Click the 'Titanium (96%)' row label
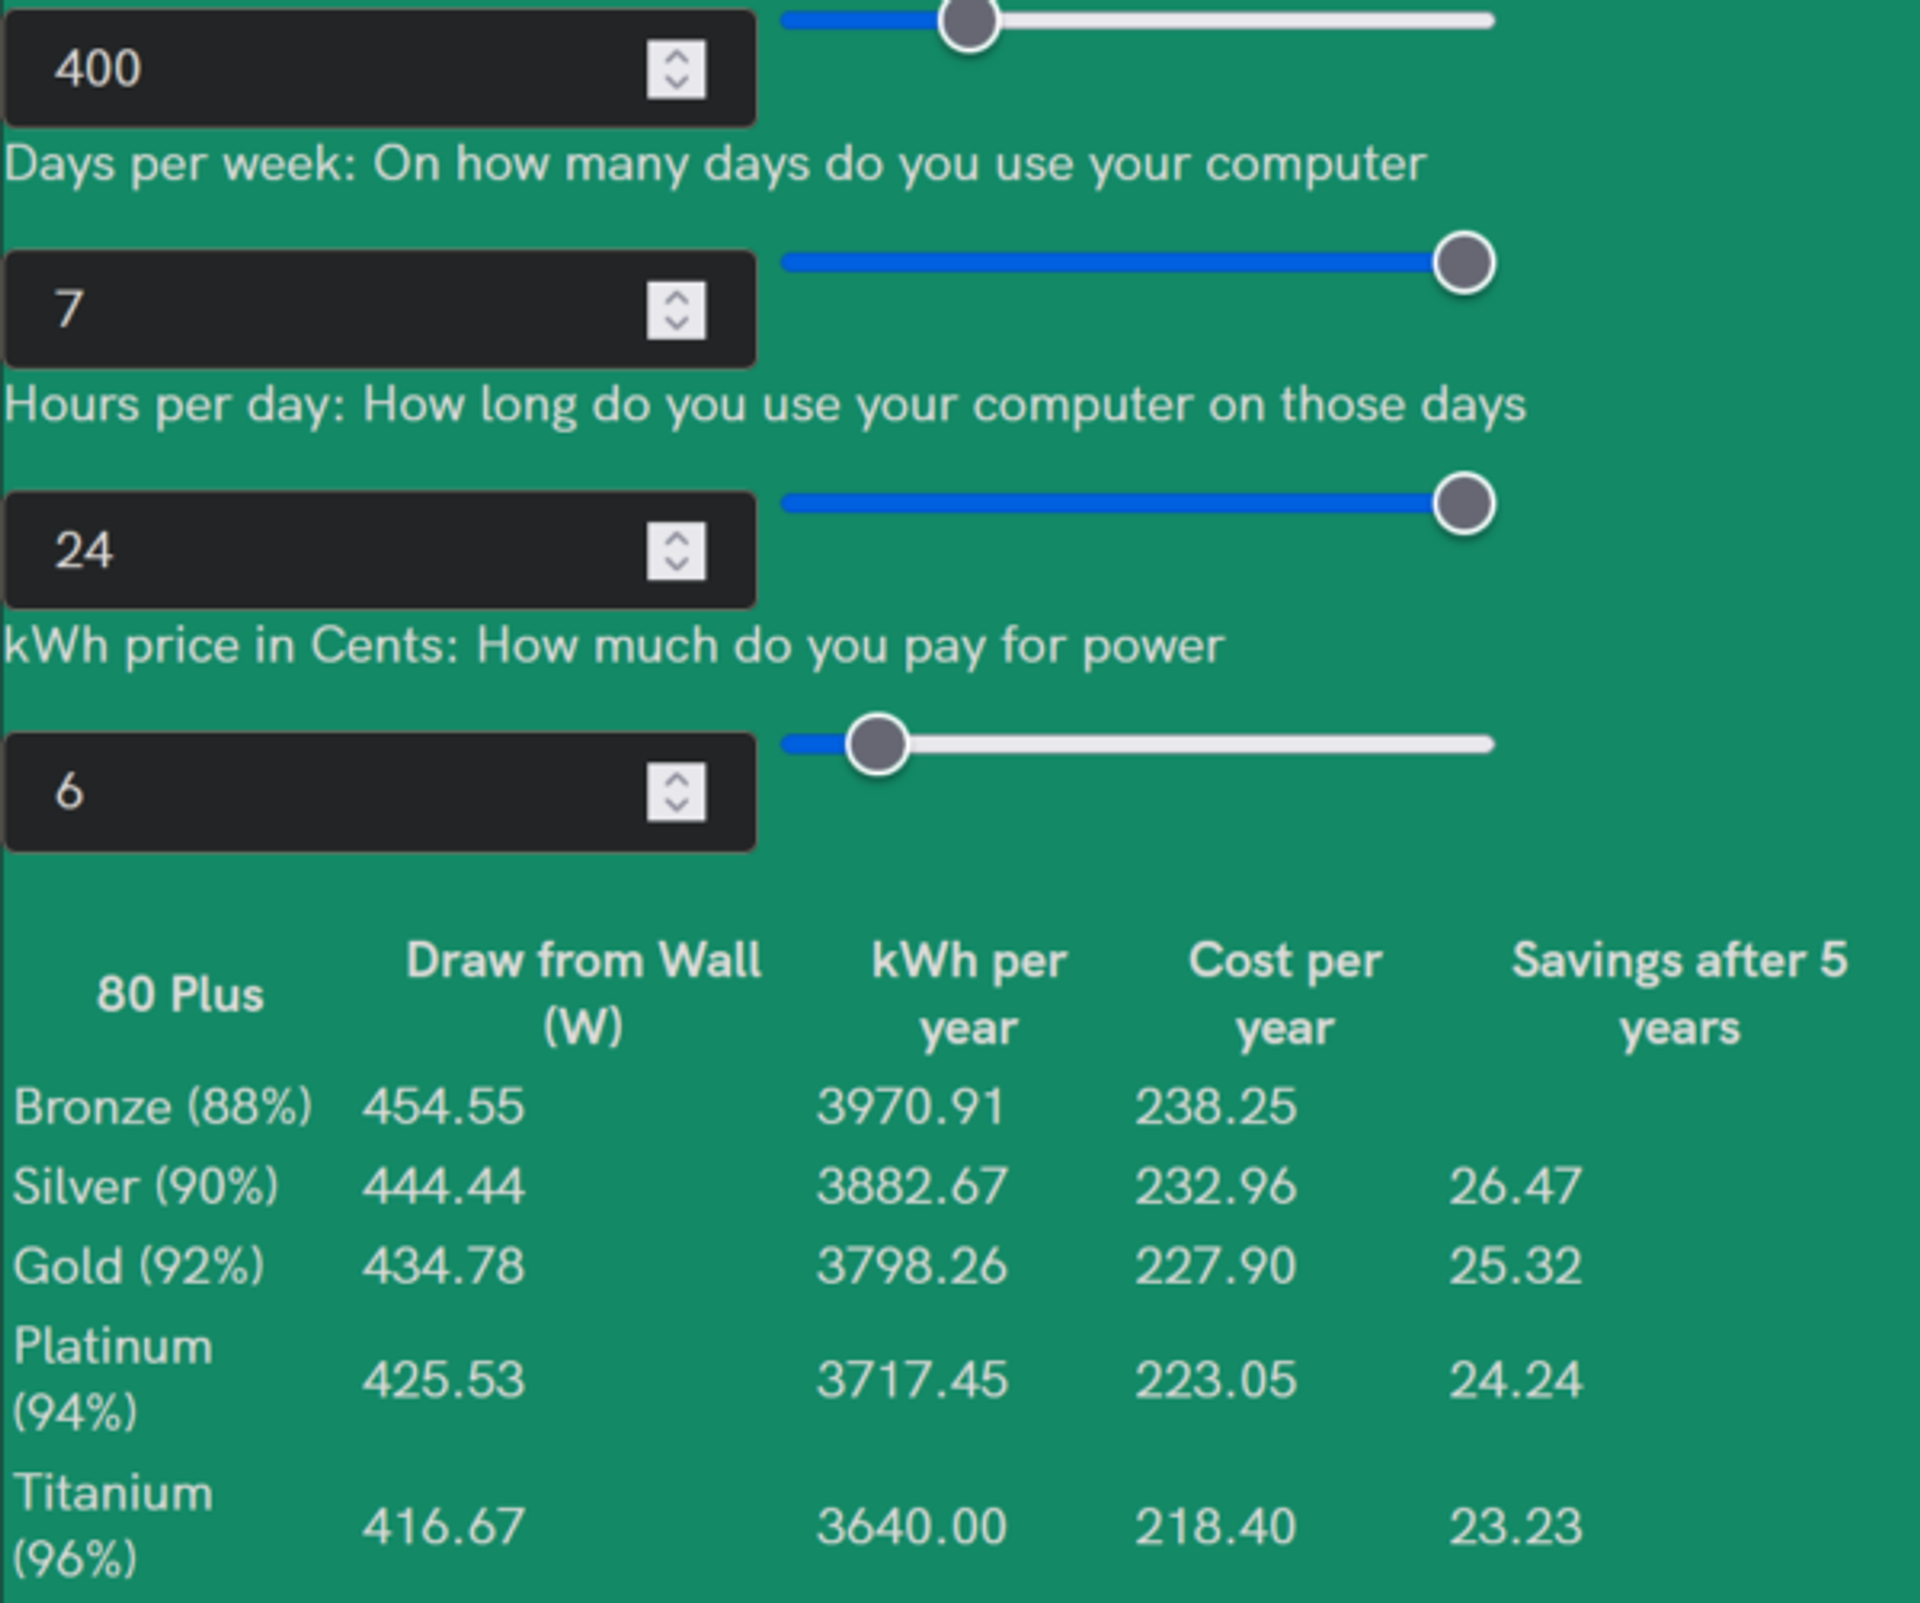 point(113,1526)
